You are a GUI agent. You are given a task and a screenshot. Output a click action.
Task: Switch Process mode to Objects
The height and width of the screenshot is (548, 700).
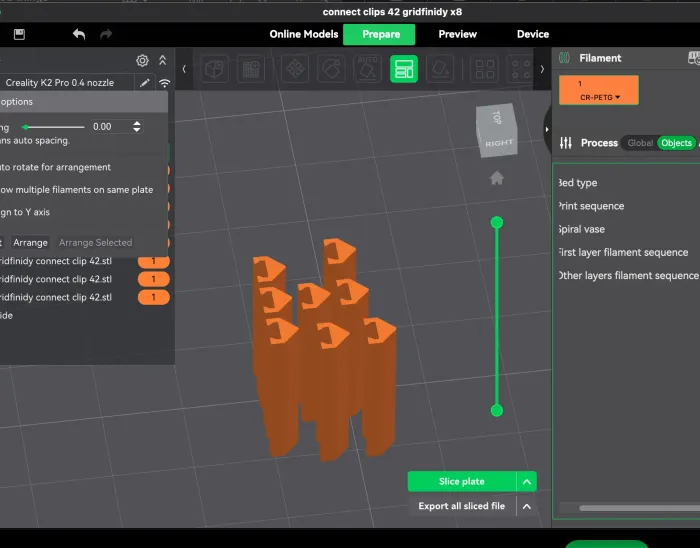pos(676,143)
